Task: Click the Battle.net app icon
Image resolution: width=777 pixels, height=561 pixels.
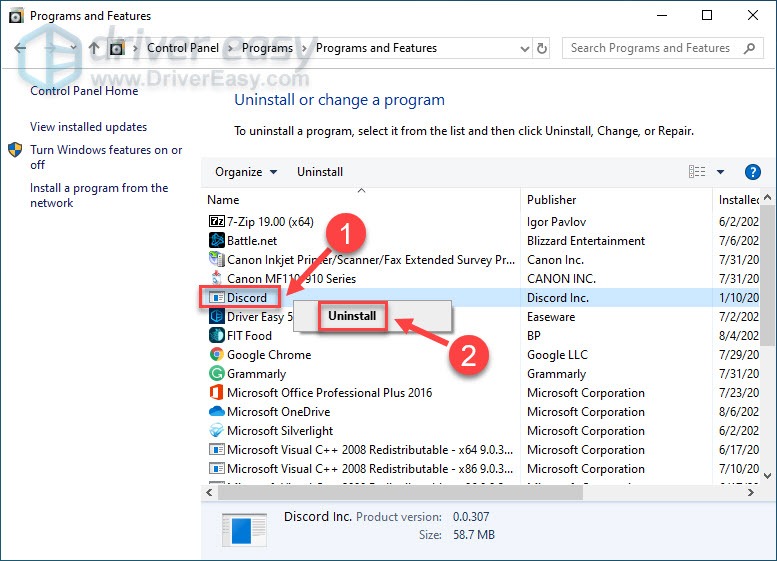Action: coord(217,240)
